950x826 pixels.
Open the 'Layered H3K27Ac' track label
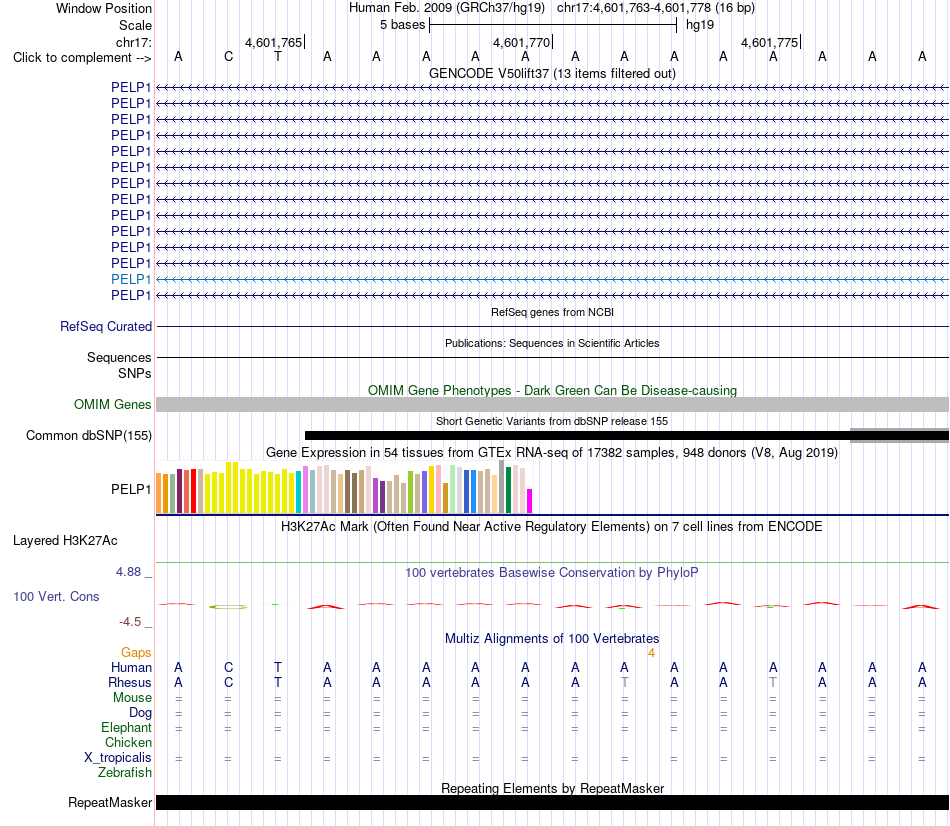tap(65, 541)
